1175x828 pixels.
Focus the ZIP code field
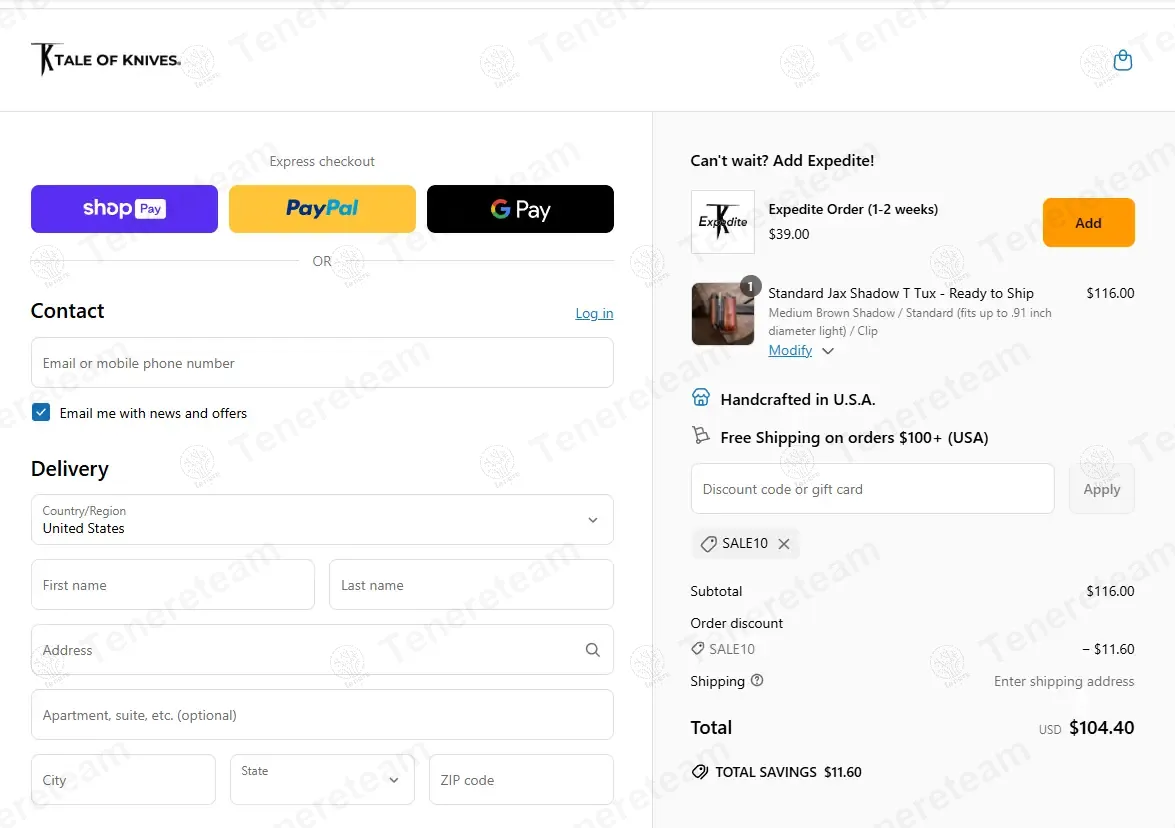click(522, 779)
